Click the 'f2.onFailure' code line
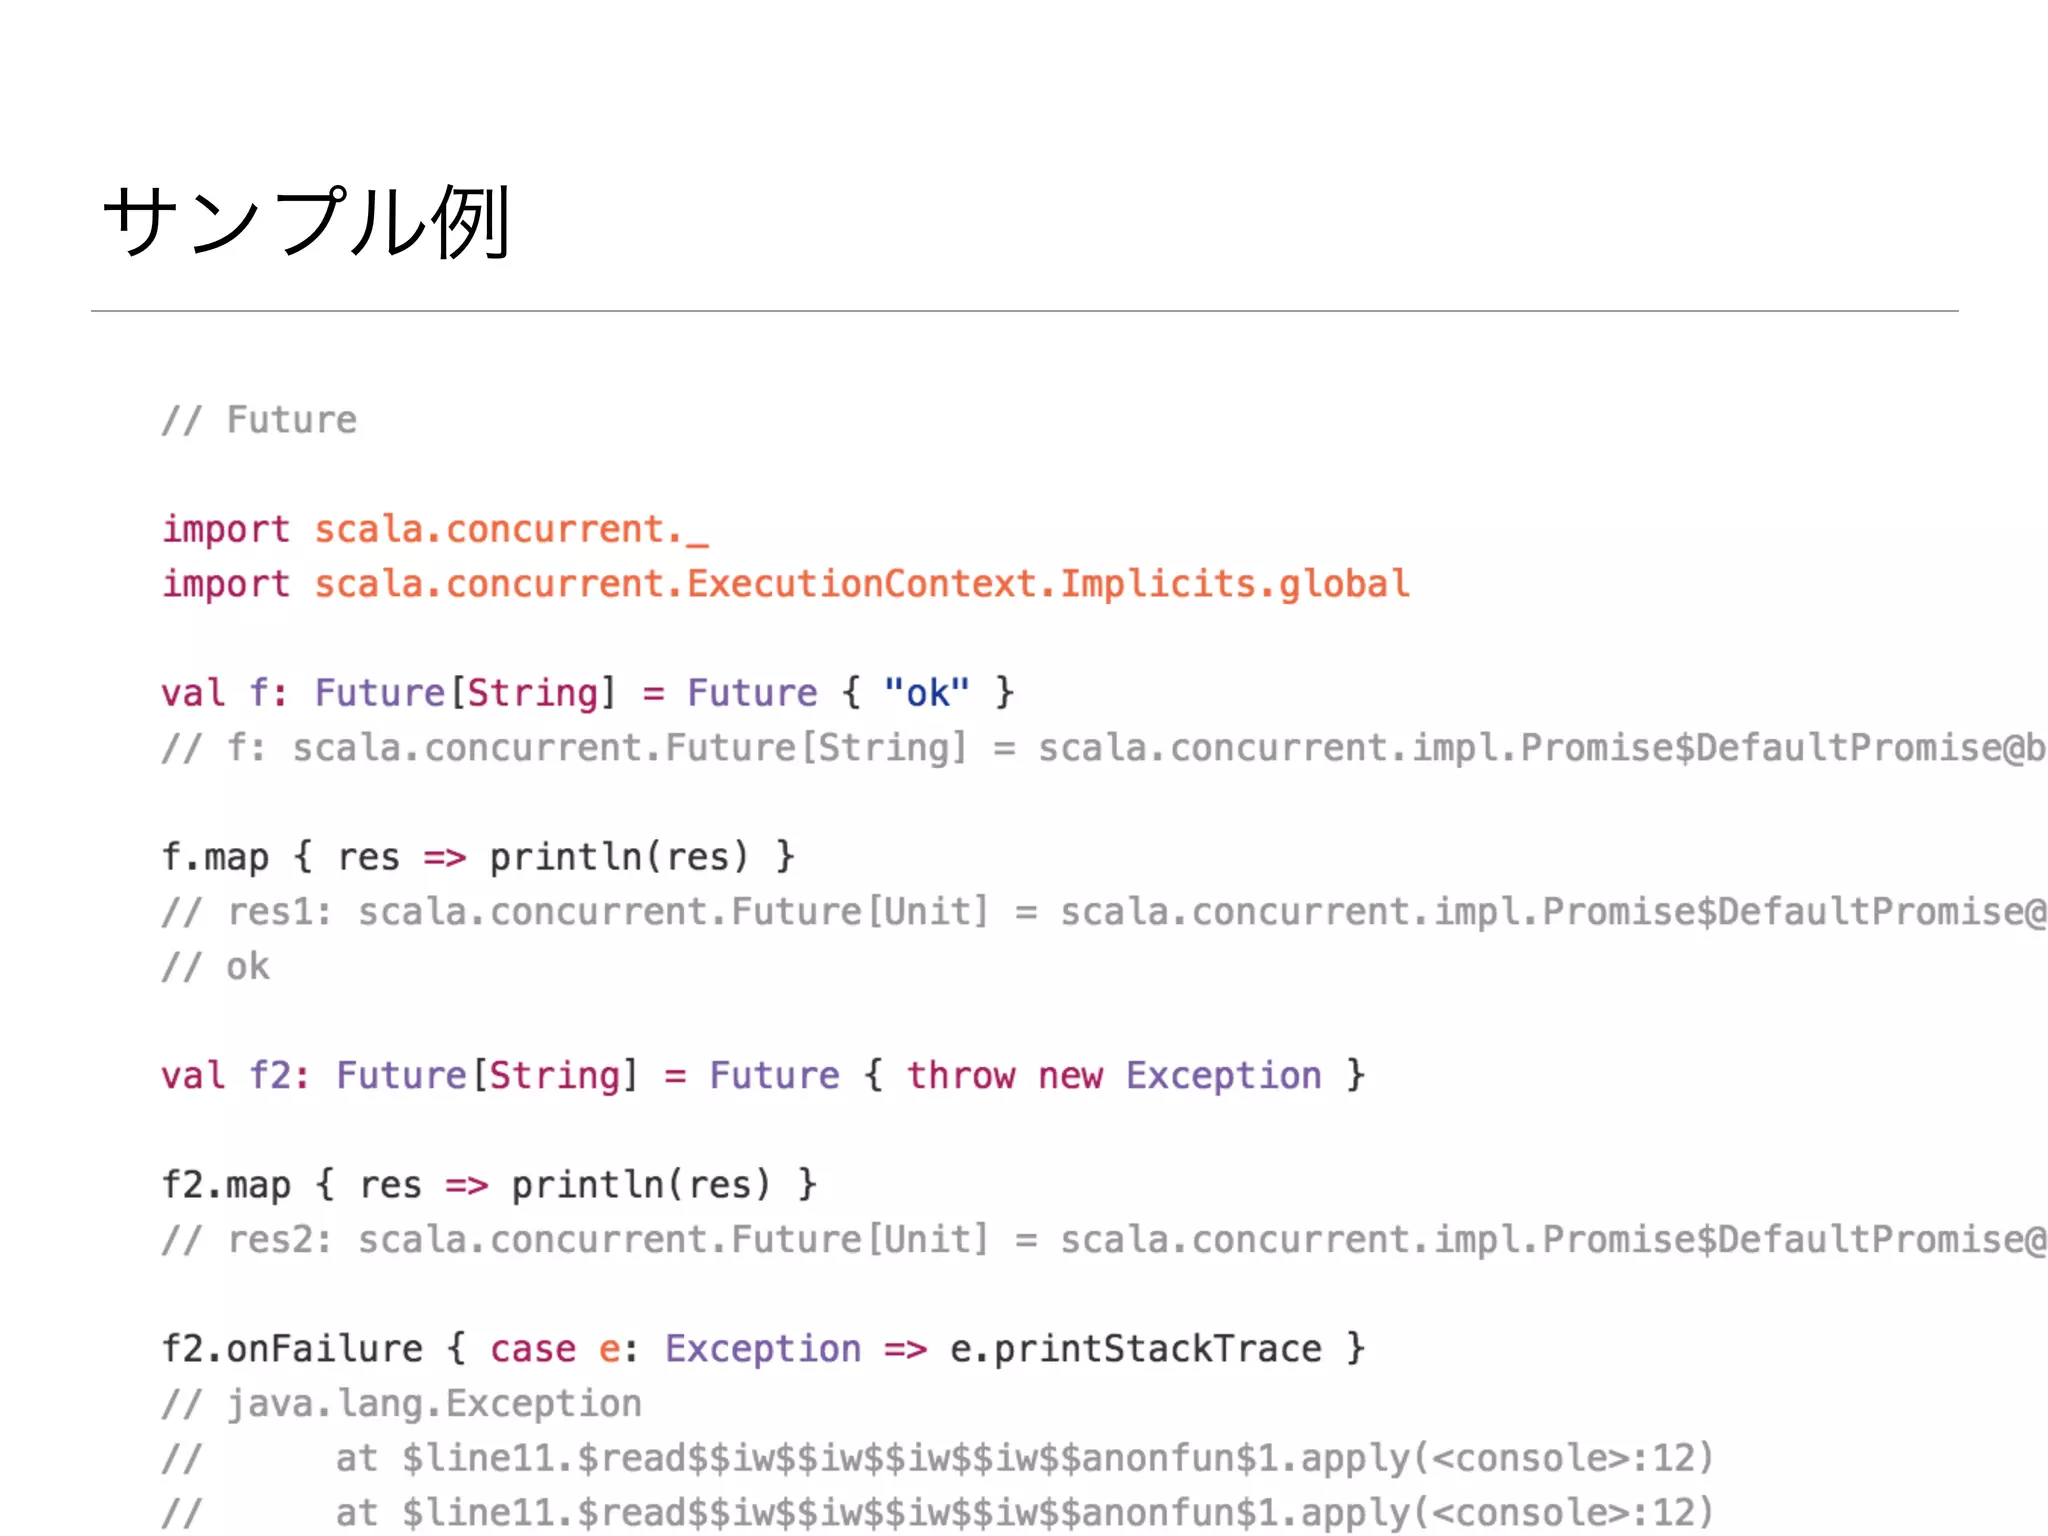The image size is (2048, 1536). tap(763, 1349)
